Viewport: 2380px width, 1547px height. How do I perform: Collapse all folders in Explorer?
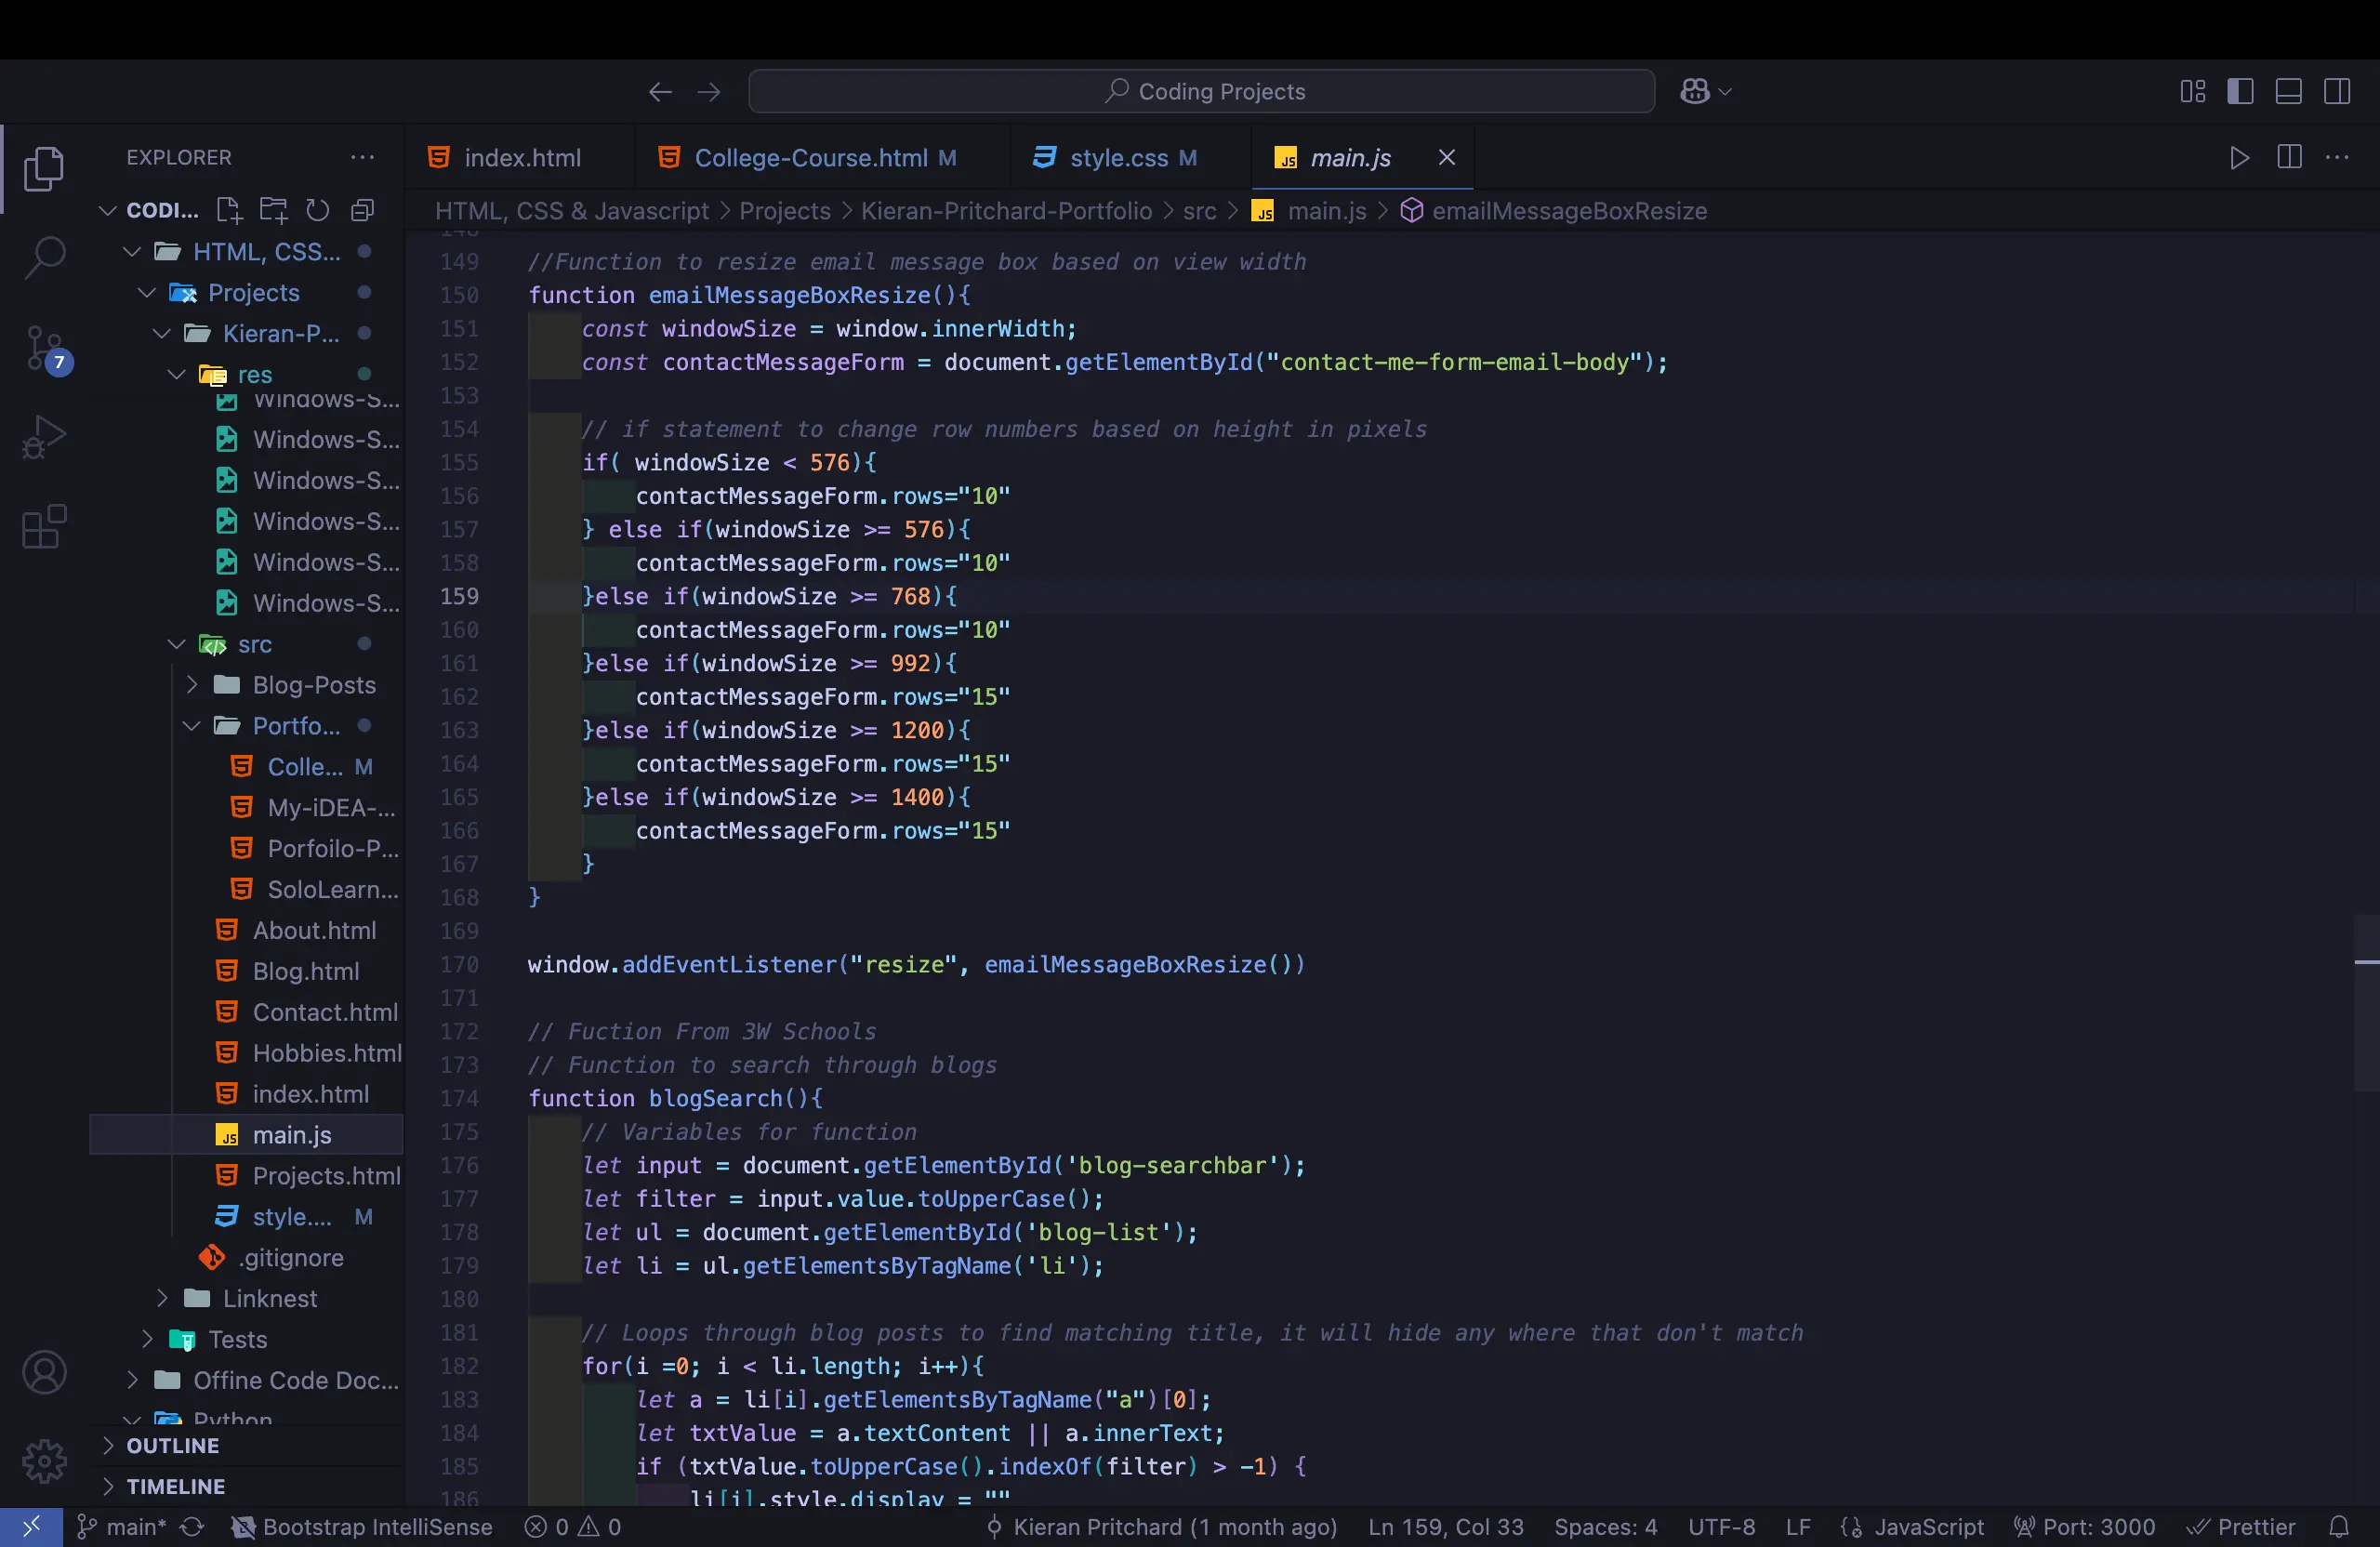pyautogui.click(x=361, y=210)
